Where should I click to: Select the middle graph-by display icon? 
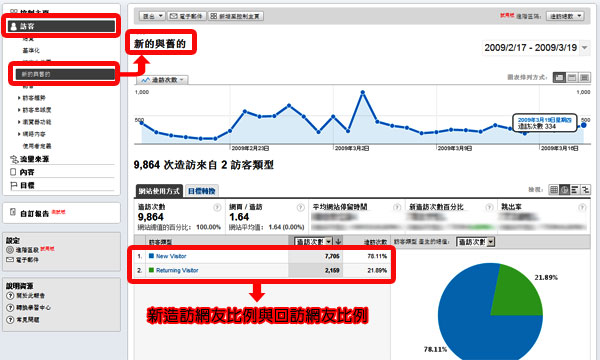[572, 78]
